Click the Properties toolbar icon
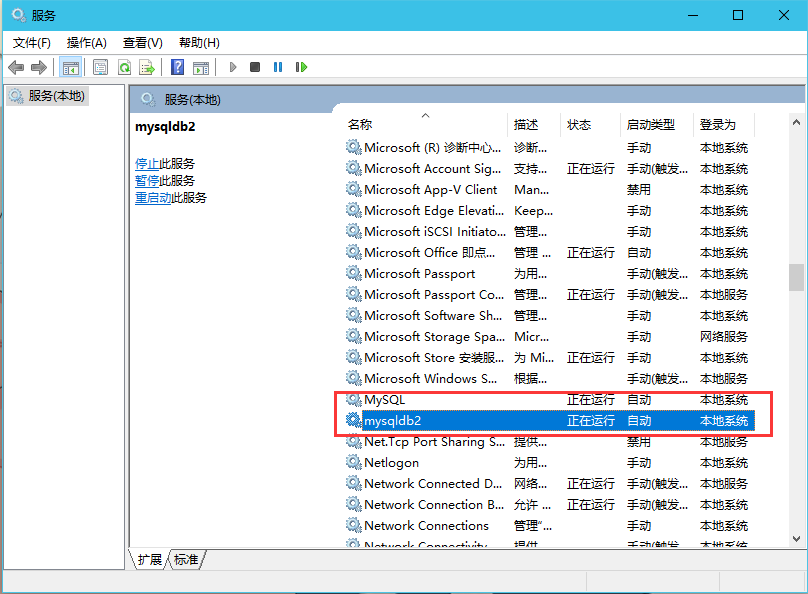 click(x=100, y=67)
